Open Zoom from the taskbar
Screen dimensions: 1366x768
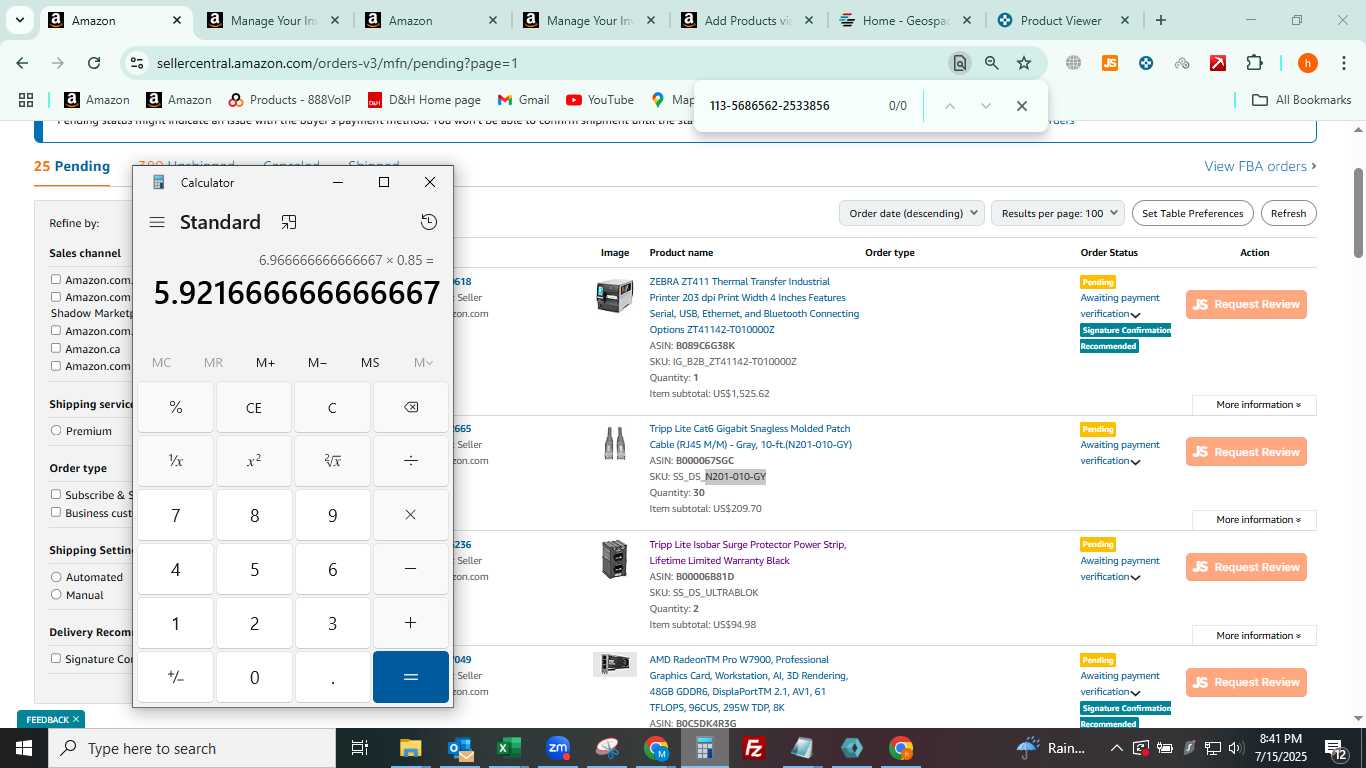[x=558, y=748]
